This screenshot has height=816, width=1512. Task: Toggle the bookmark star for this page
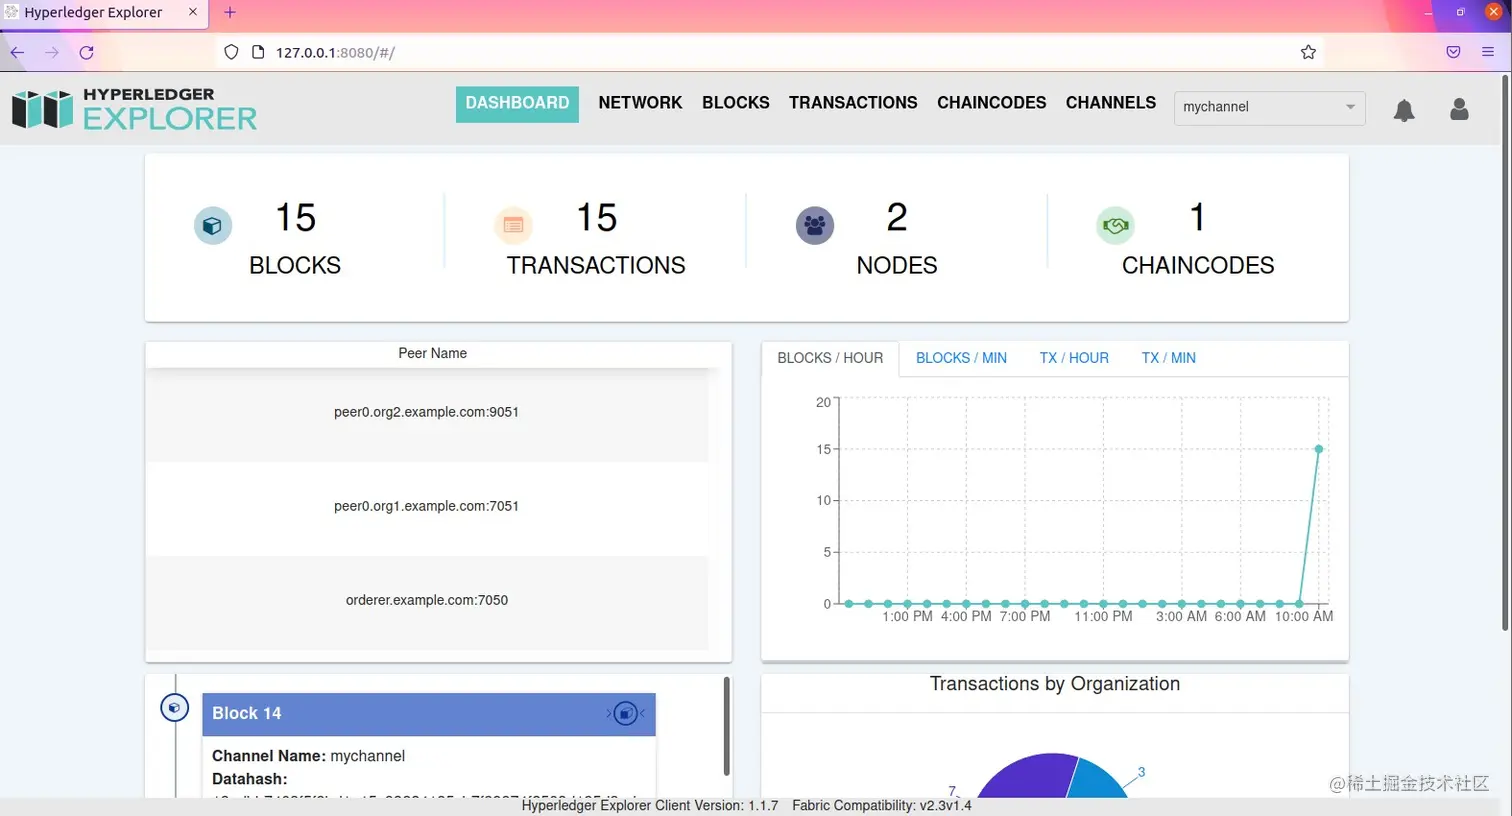pyautogui.click(x=1308, y=51)
